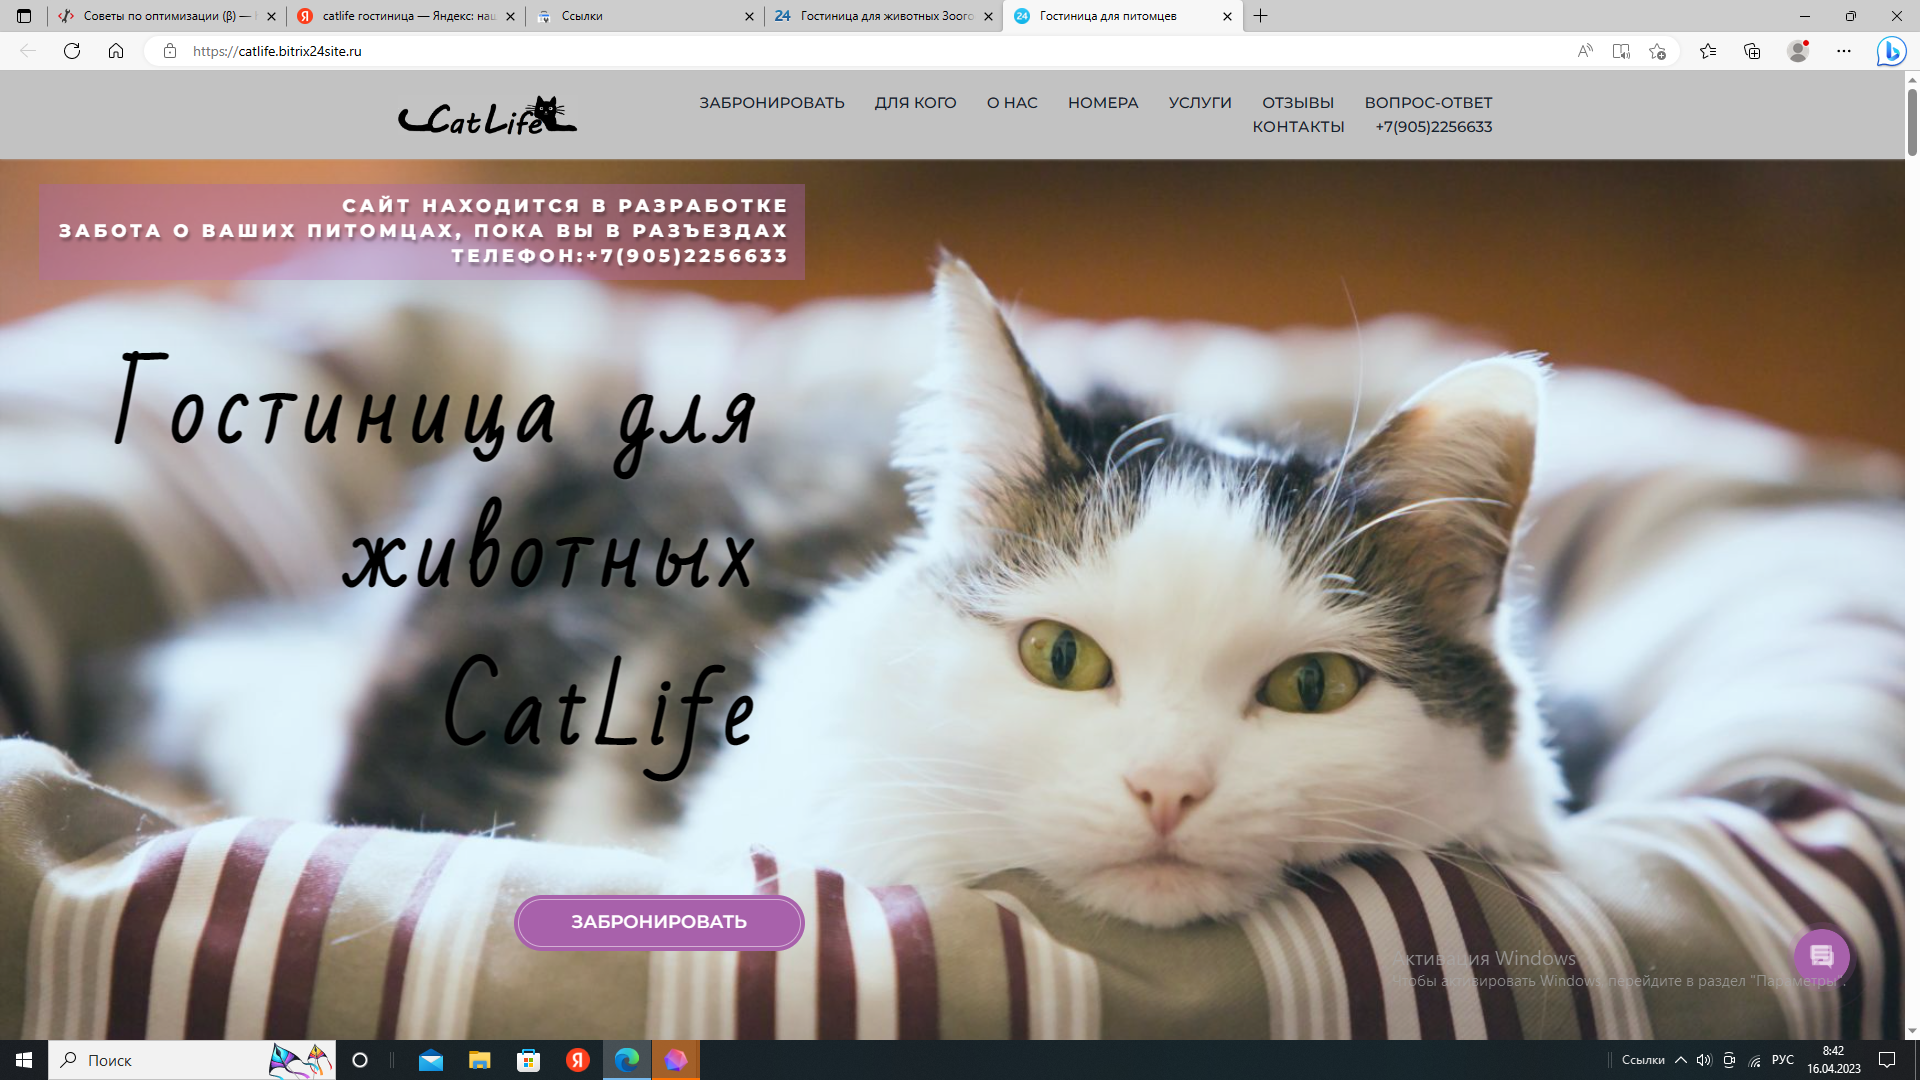Open a new browser tab

pyautogui.click(x=1261, y=16)
